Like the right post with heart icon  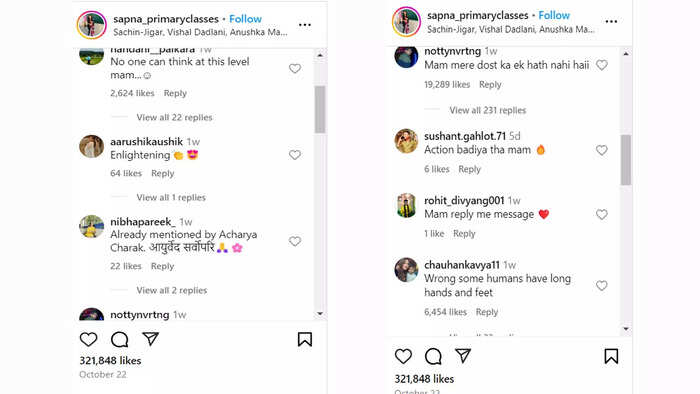pos(403,356)
